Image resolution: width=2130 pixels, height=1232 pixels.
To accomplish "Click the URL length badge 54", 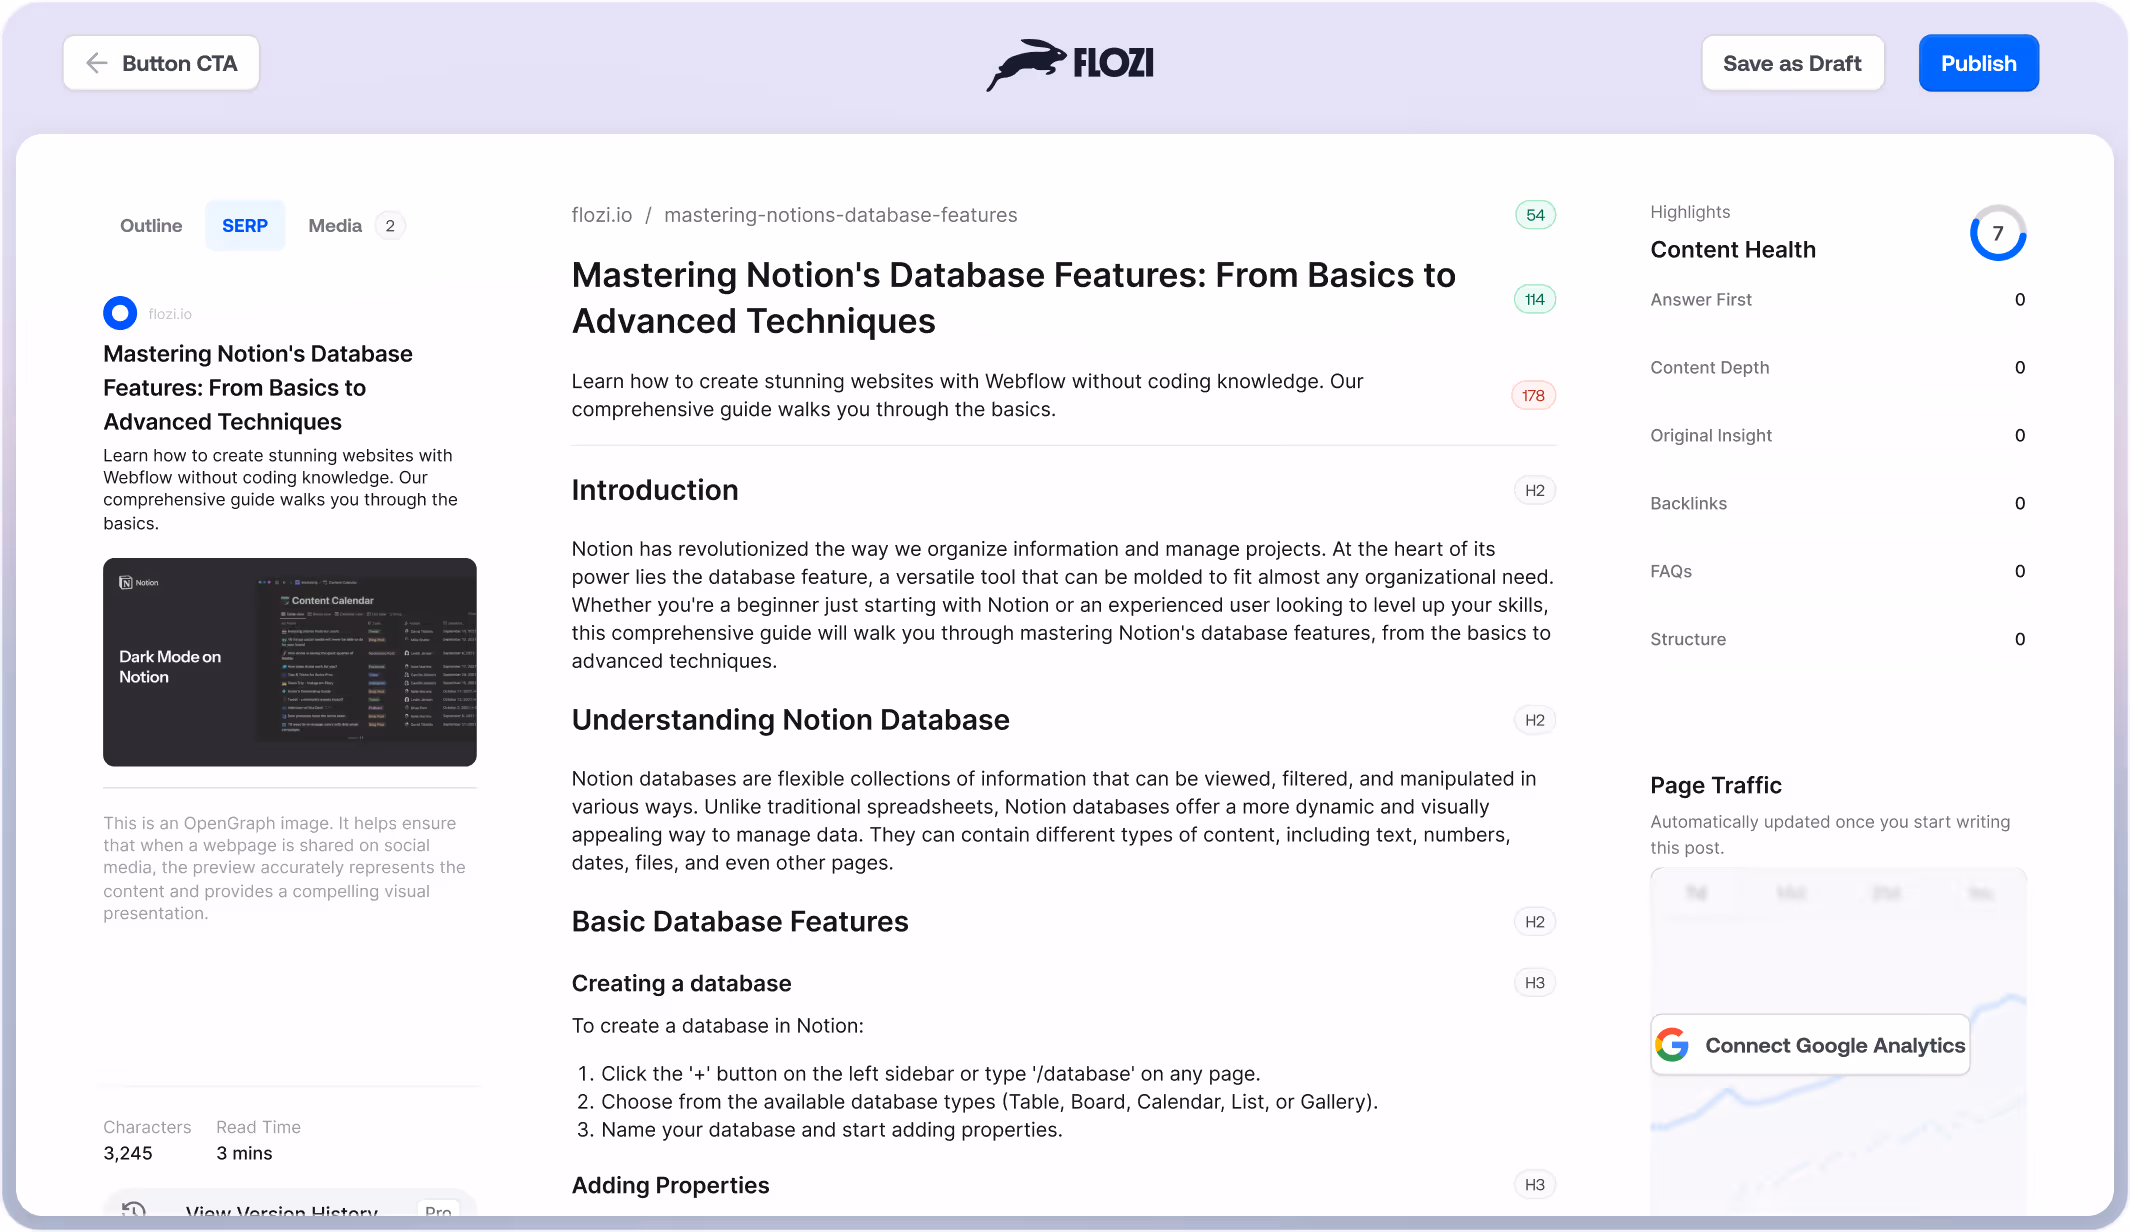I will coord(1535,215).
